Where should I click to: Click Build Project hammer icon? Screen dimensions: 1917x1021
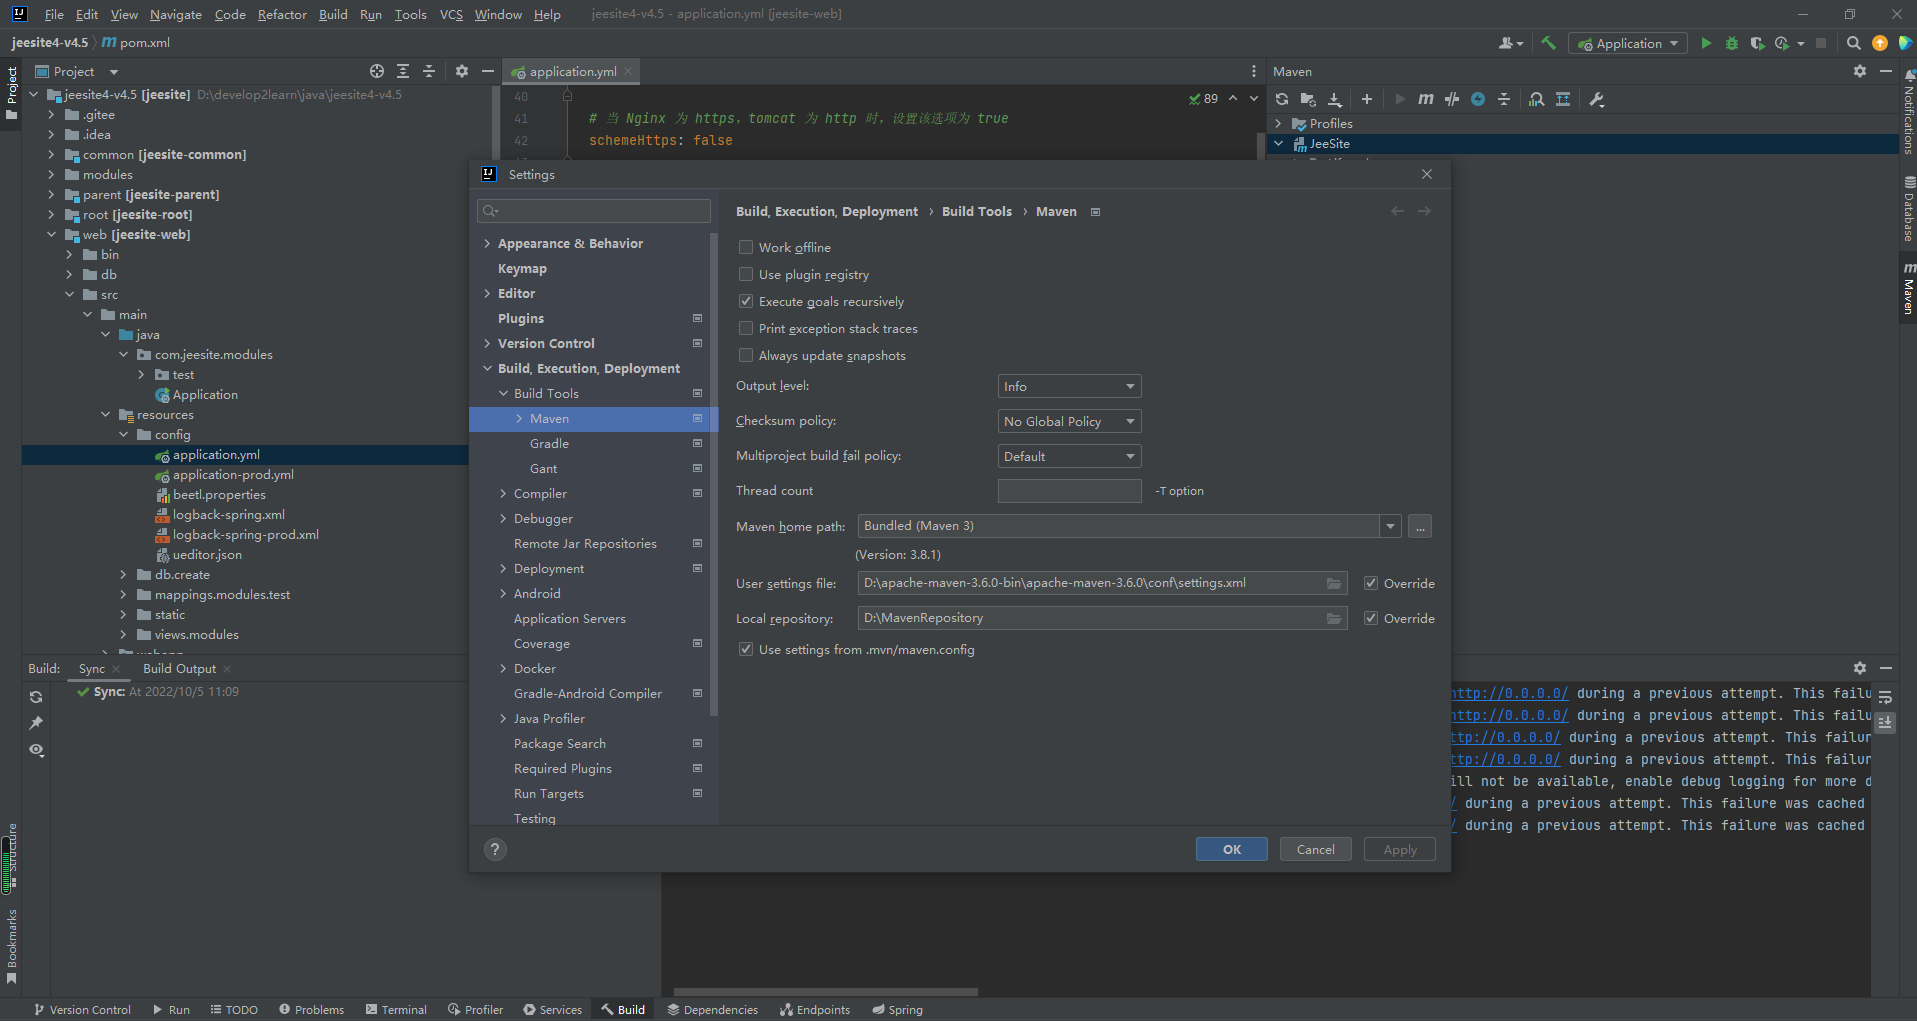1548,43
